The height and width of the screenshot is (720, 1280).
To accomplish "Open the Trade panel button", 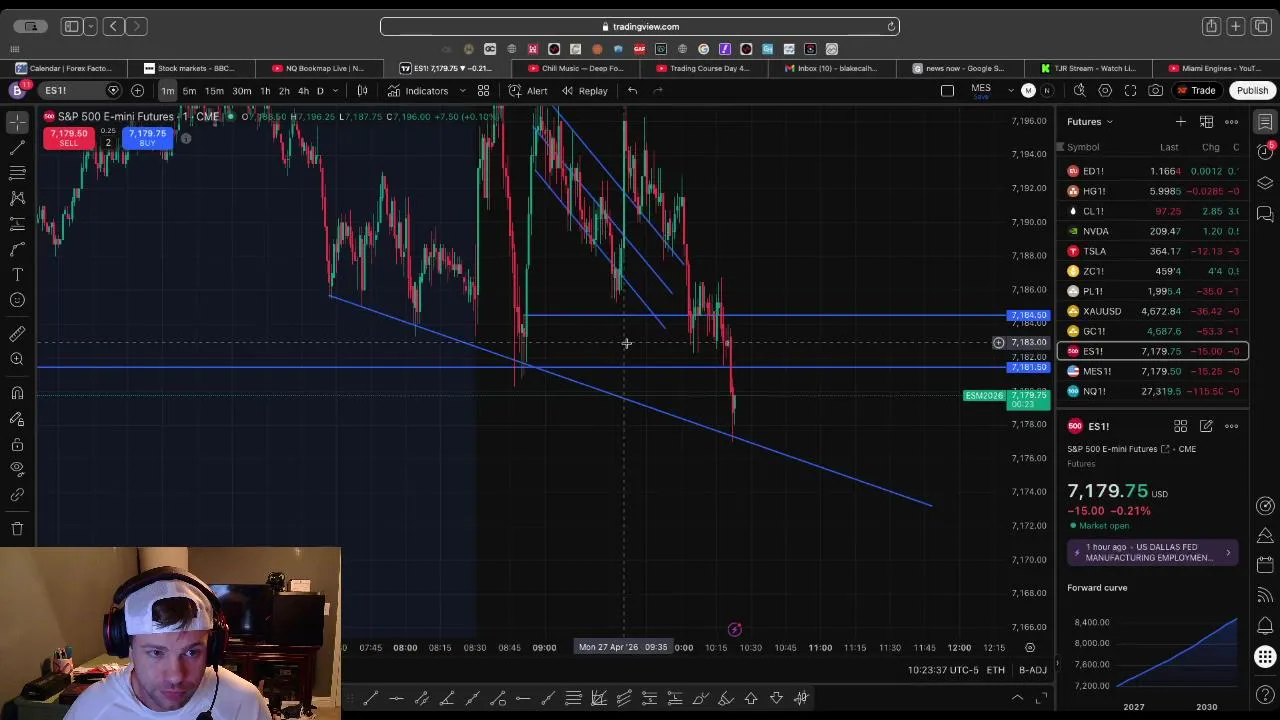I will [x=1196, y=91].
